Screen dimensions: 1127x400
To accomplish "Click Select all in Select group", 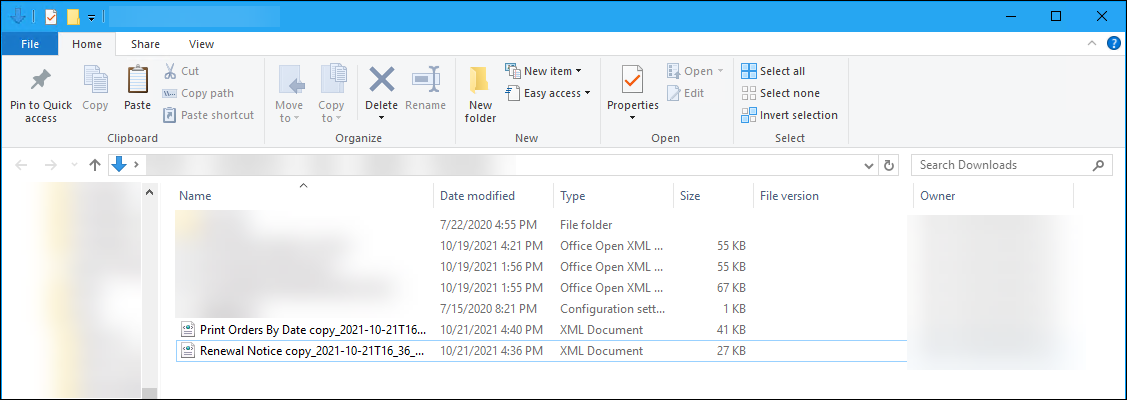I will pos(773,71).
